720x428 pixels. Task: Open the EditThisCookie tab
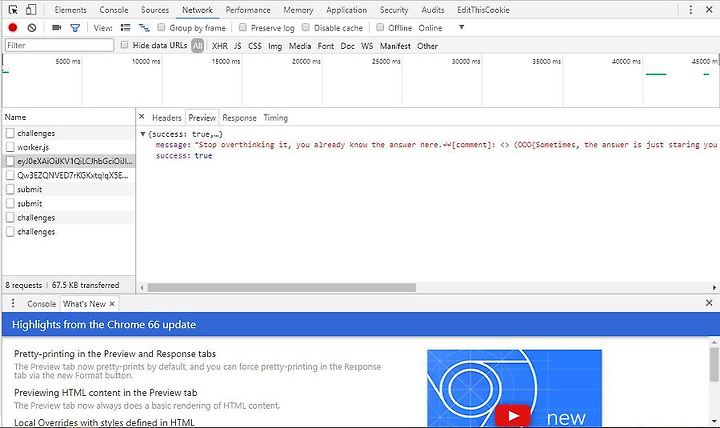484,10
